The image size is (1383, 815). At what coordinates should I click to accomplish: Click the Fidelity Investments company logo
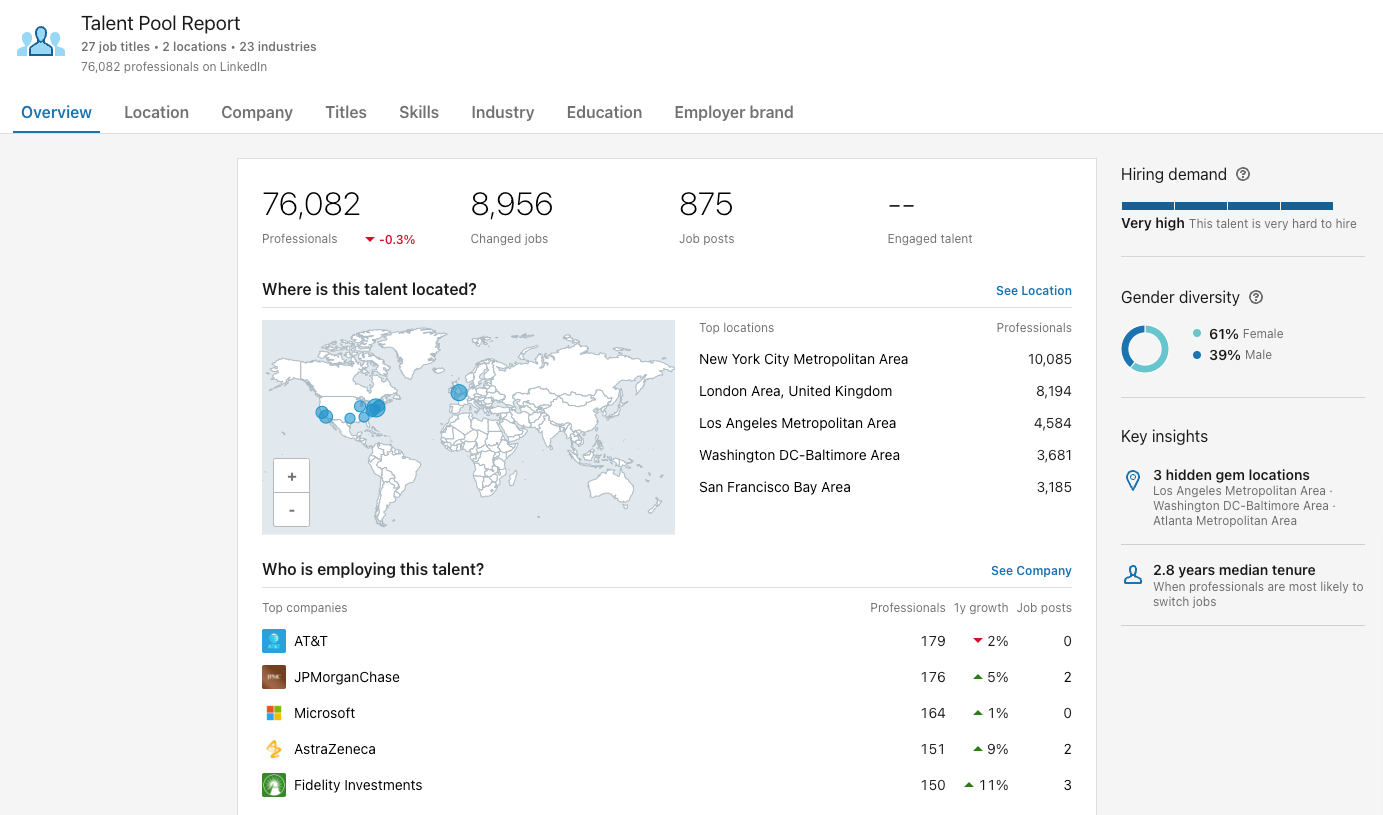coord(274,785)
